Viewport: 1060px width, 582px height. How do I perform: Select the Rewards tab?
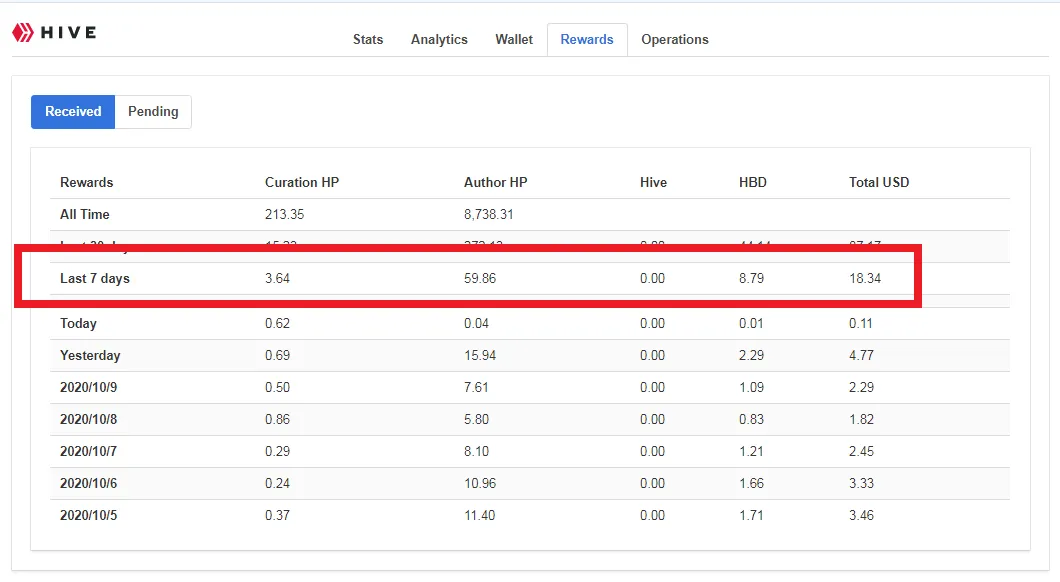(587, 39)
